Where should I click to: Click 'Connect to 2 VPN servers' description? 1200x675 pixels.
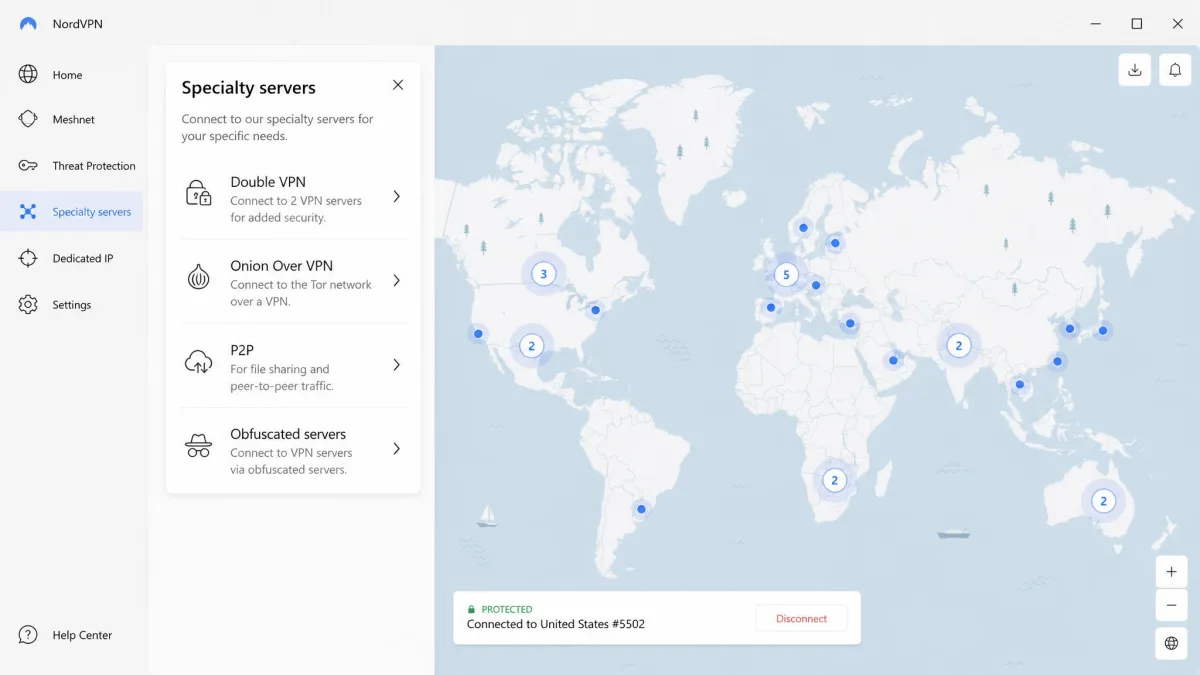coord(296,201)
